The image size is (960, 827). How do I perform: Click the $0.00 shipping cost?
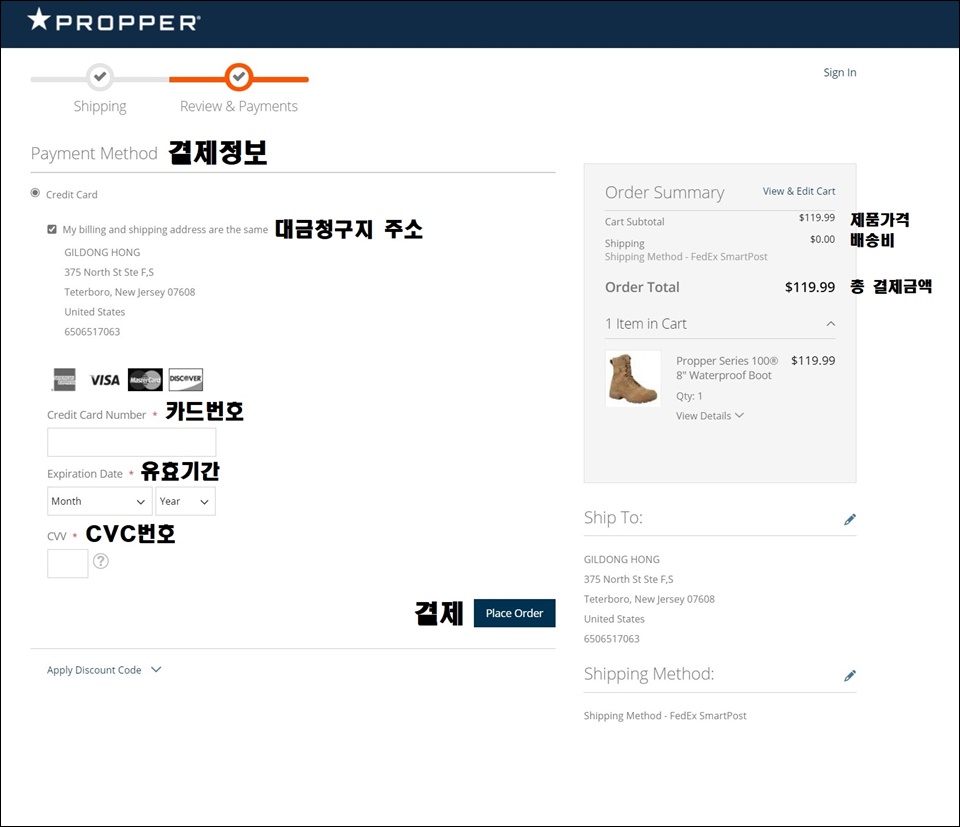822,239
